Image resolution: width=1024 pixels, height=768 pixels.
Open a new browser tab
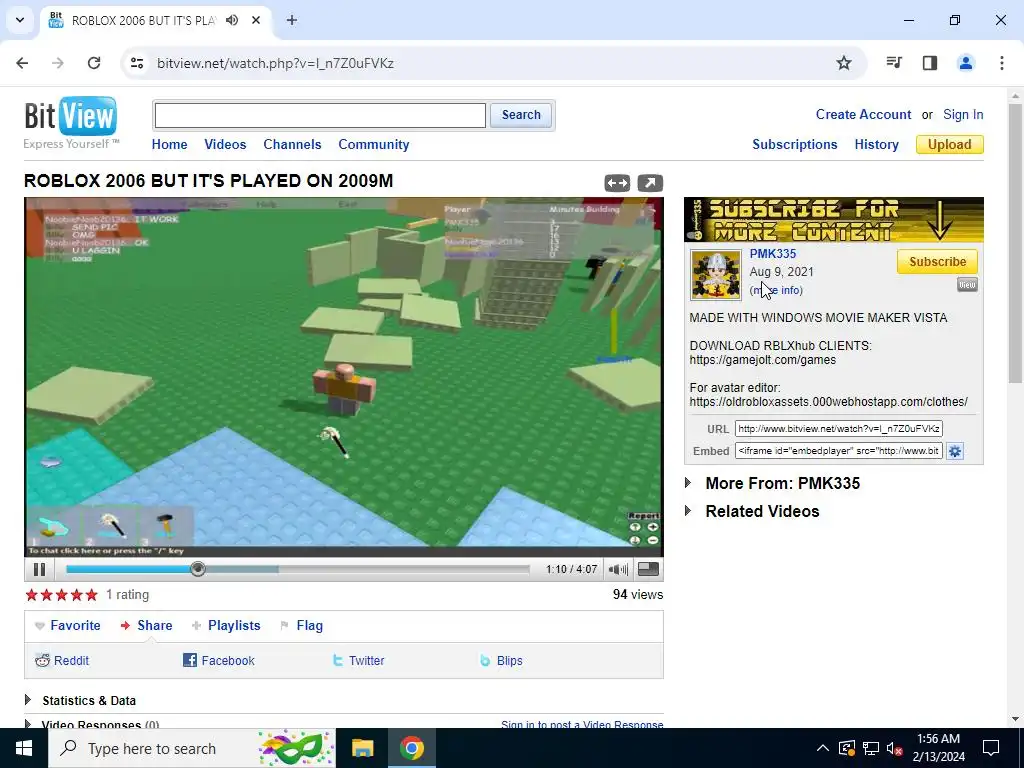[x=292, y=20]
